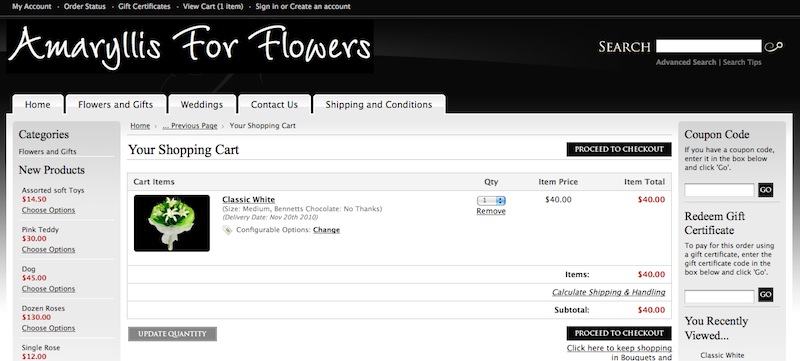Viewport: 800px width, 361px height.
Task: Click the tag icon beside Configurable Options
Action: point(228,230)
